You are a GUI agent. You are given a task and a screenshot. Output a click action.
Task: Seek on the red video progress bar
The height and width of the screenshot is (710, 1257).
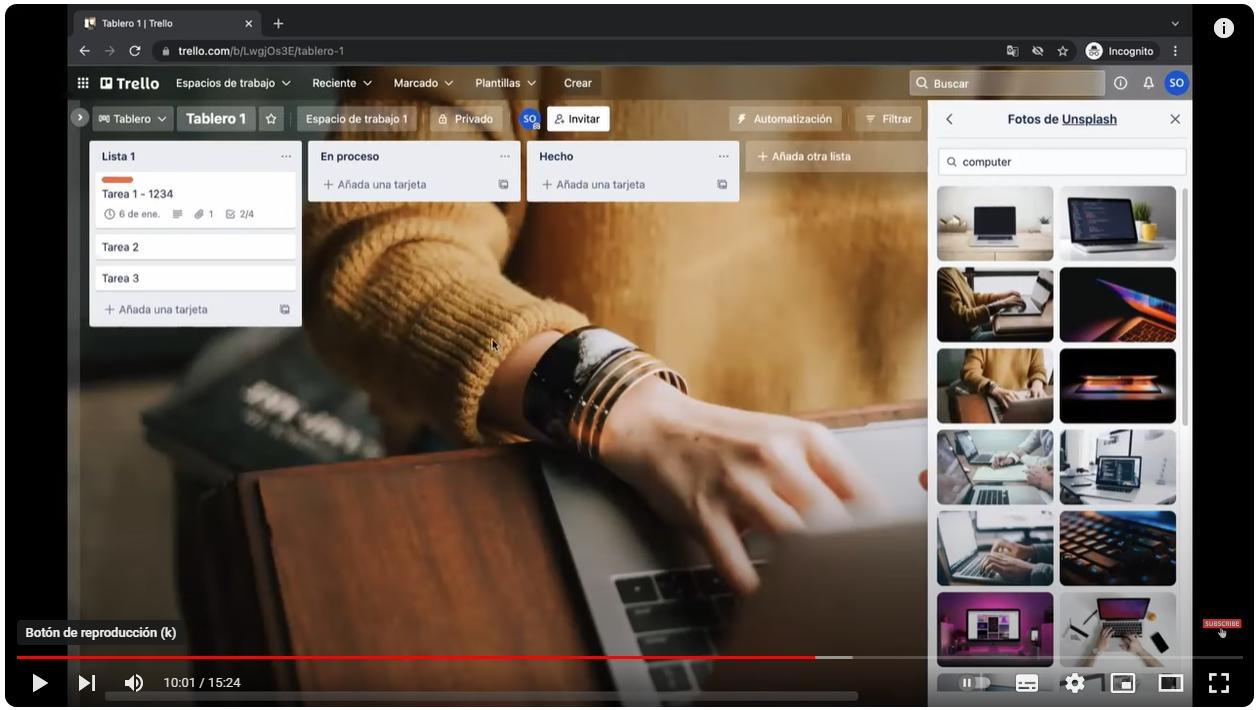[x=416, y=657]
